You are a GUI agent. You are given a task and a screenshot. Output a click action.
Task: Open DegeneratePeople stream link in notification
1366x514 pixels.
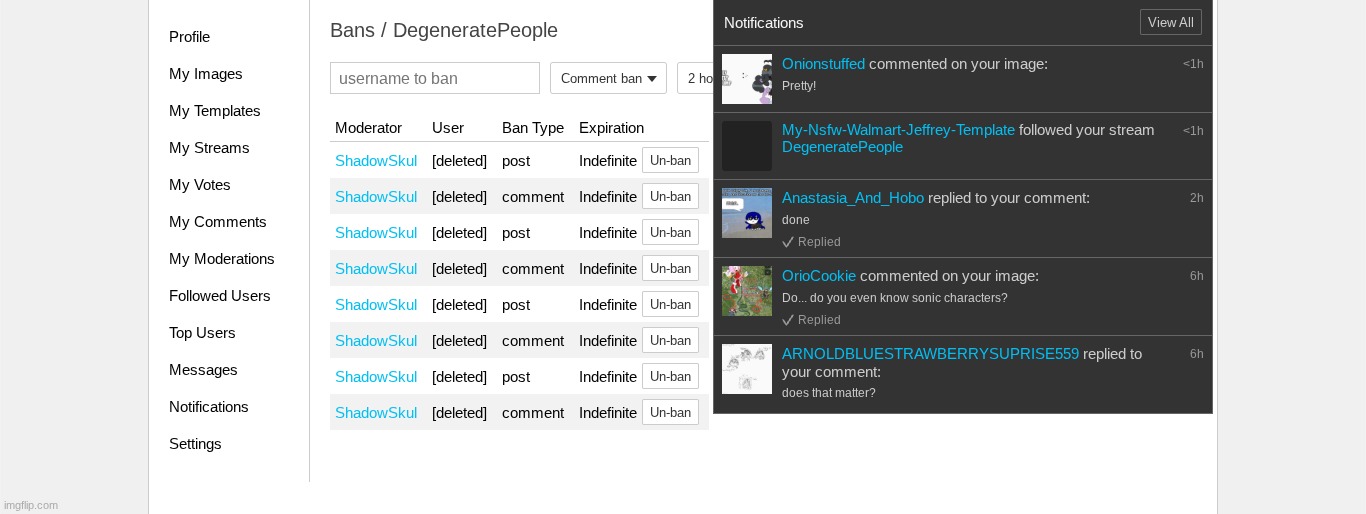point(842,147)
